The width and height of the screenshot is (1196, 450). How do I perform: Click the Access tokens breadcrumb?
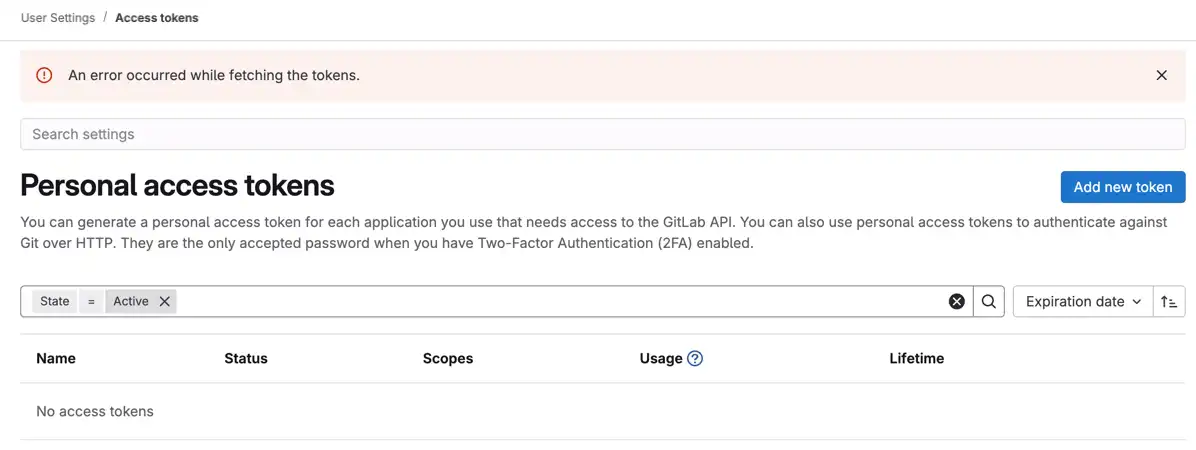[157, 18]
